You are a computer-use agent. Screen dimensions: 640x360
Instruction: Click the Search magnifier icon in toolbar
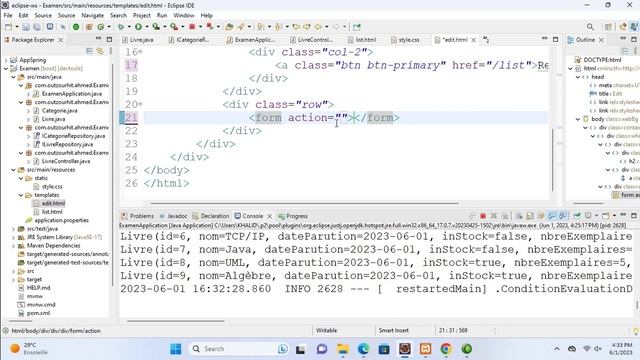(590, 27)
